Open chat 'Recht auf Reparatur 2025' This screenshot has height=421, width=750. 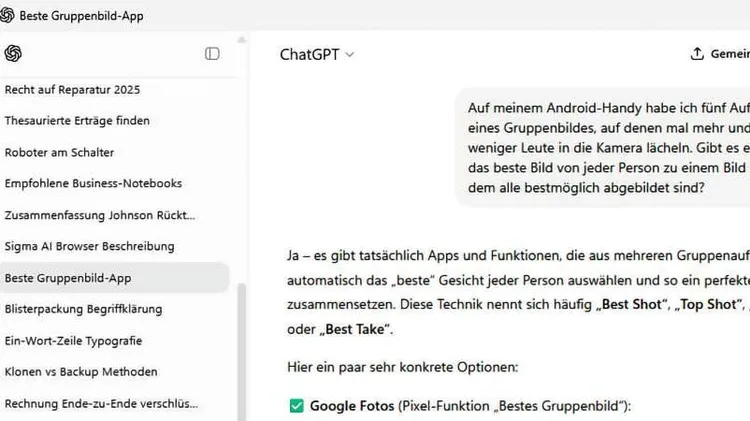tap(72, 90)
